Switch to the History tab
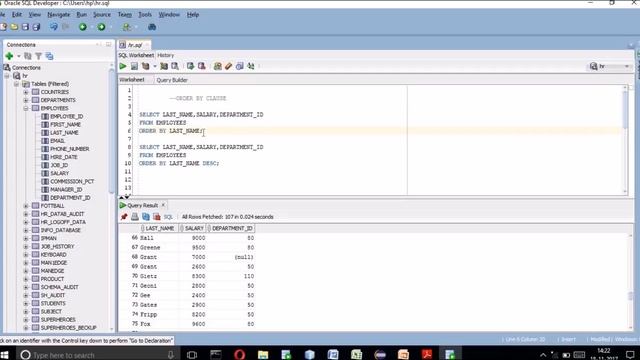The image size is (640, 360). (x=165, y=55)
